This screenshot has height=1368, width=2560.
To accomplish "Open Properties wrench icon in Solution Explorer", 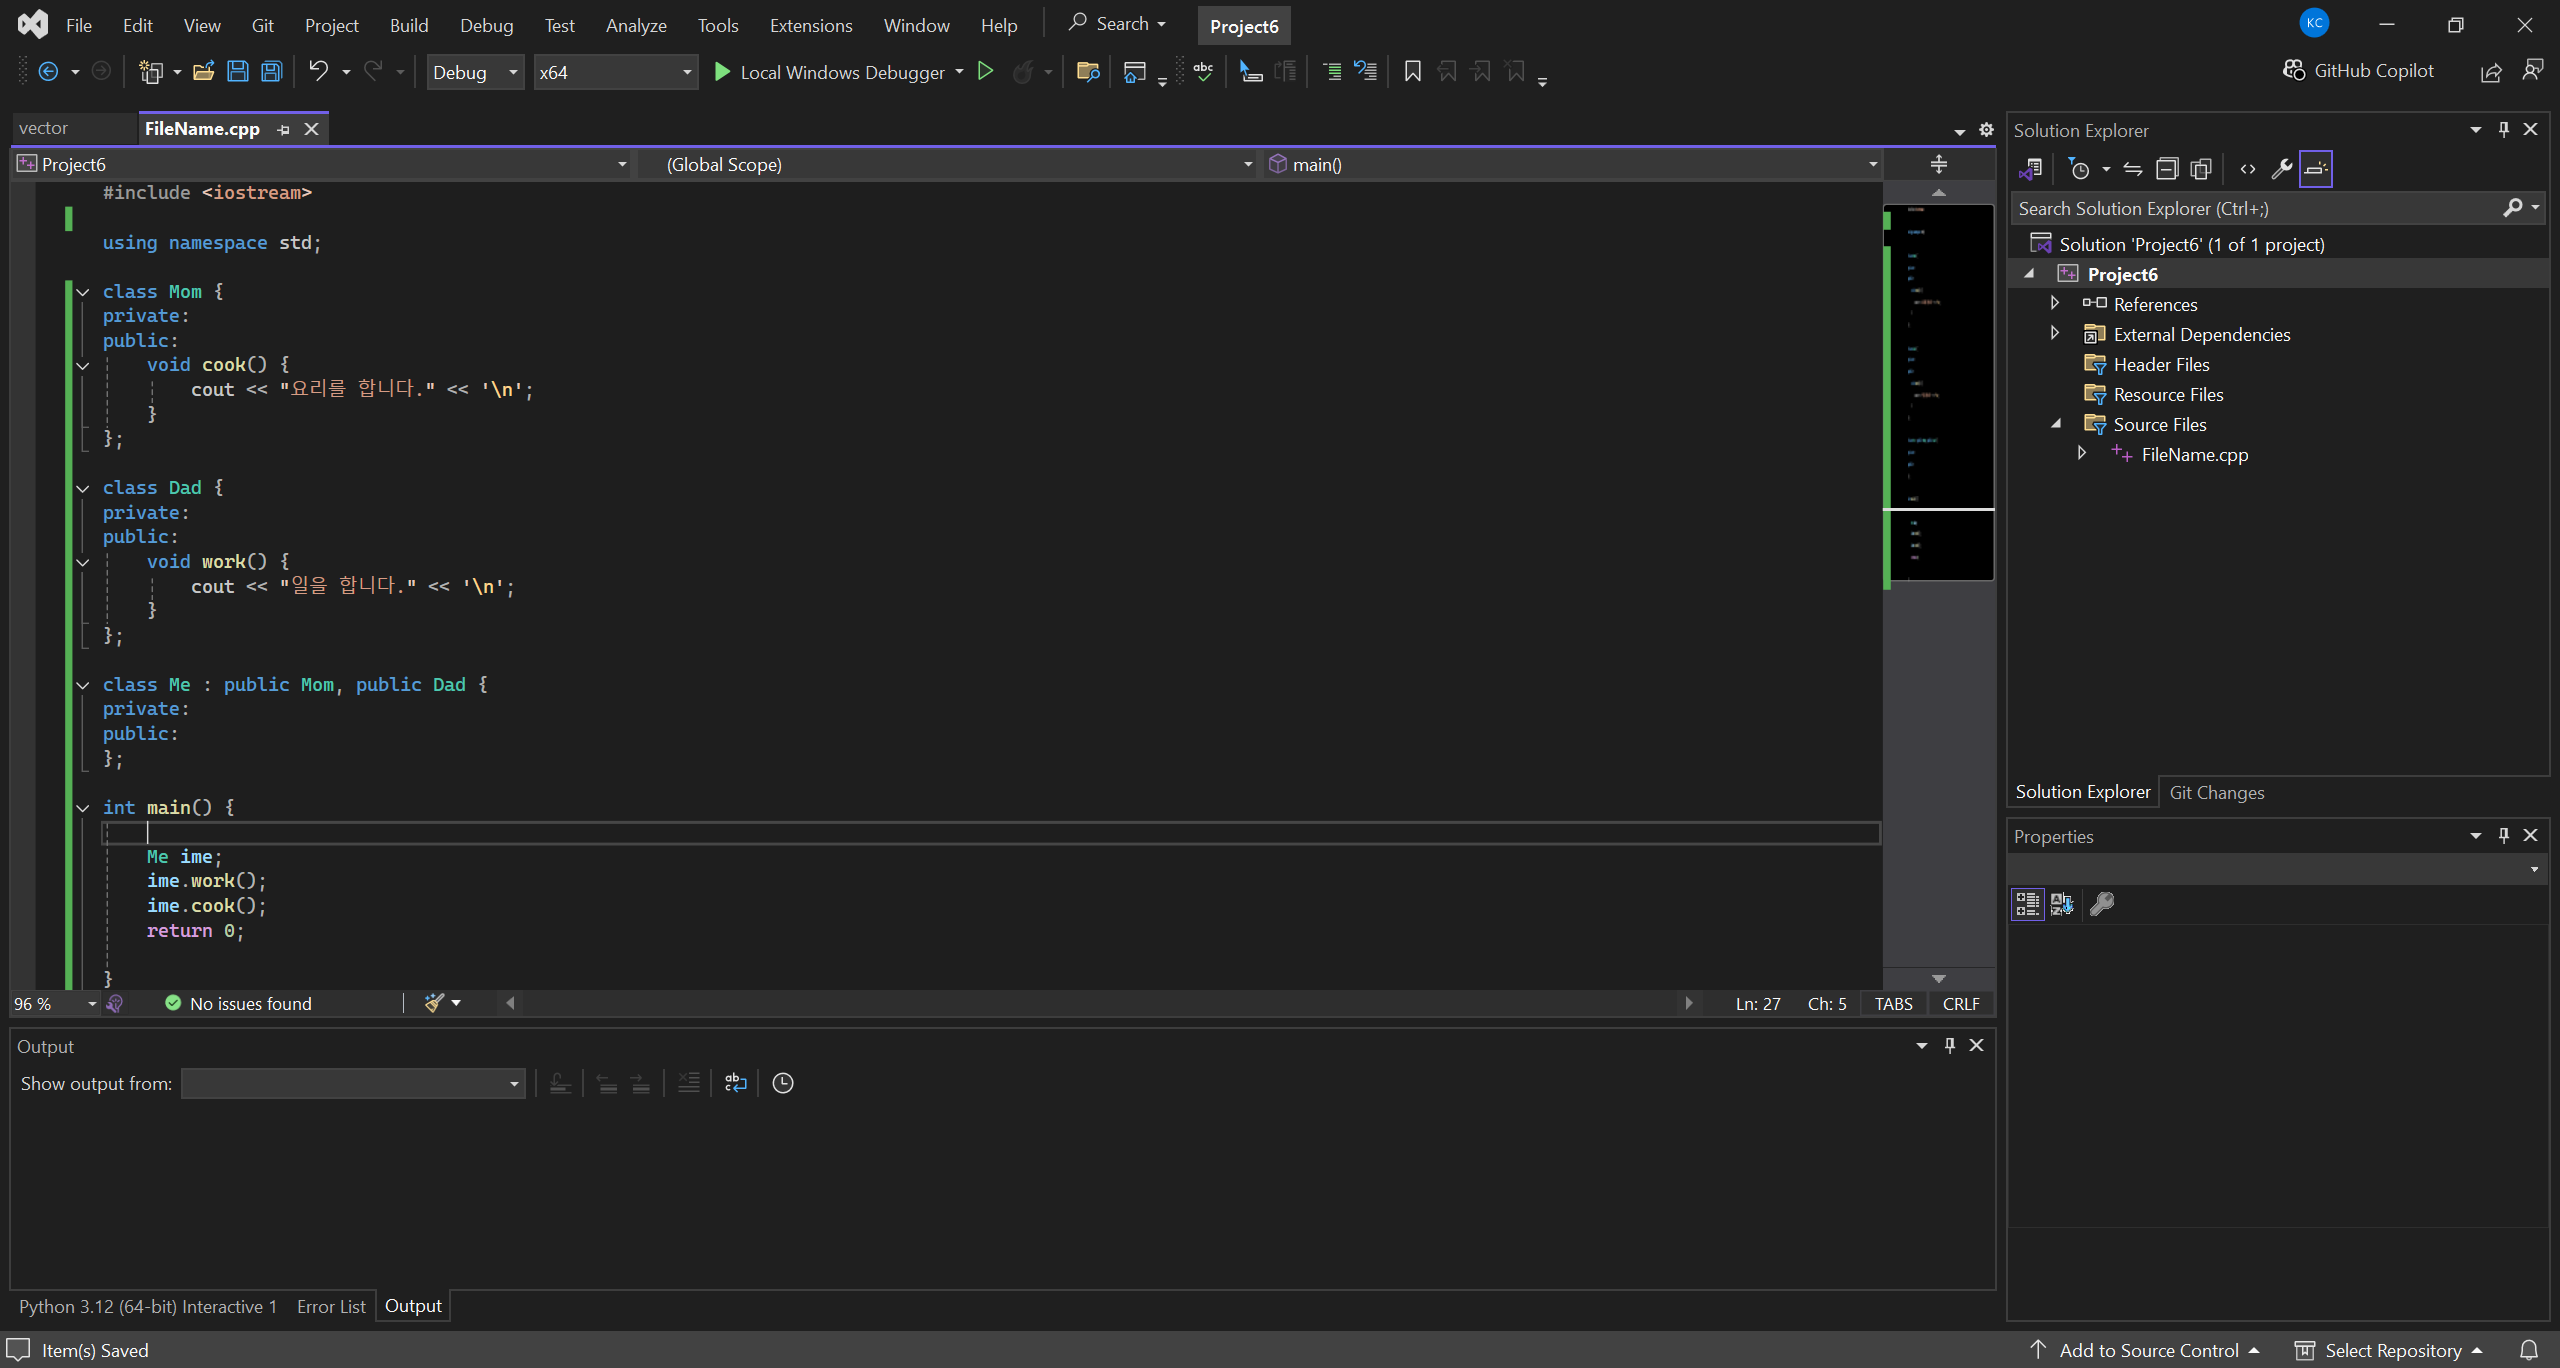I will (x=2281, y=169).
